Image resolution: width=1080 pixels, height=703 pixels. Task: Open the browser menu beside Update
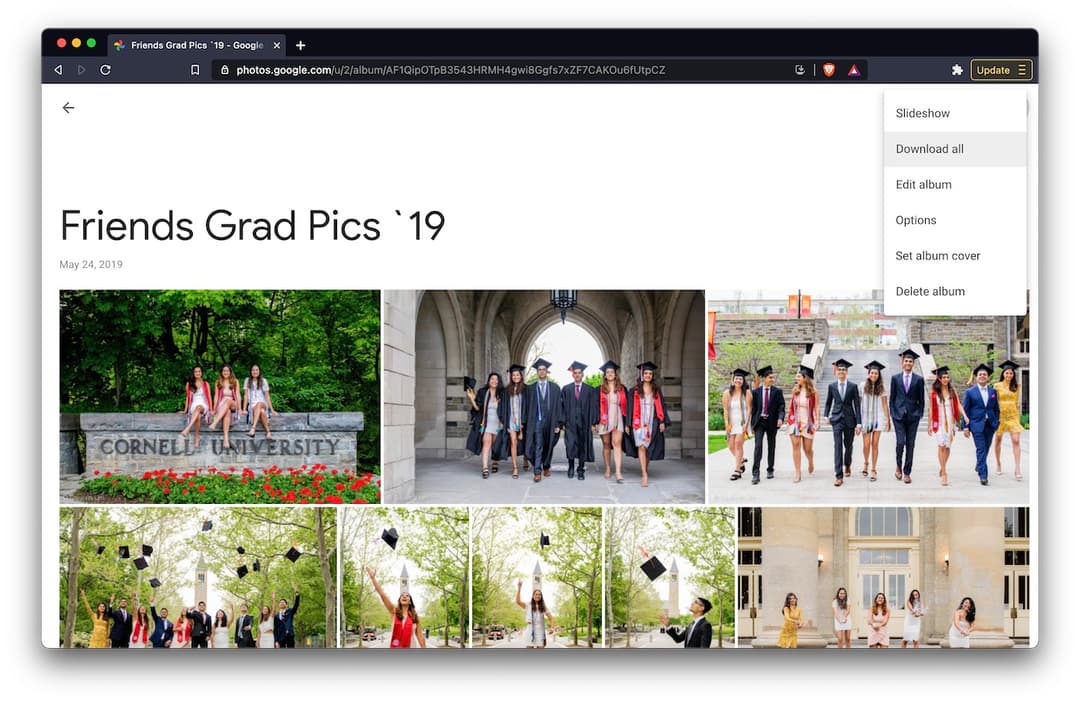pyautogui.click(x=1023, y=70)
